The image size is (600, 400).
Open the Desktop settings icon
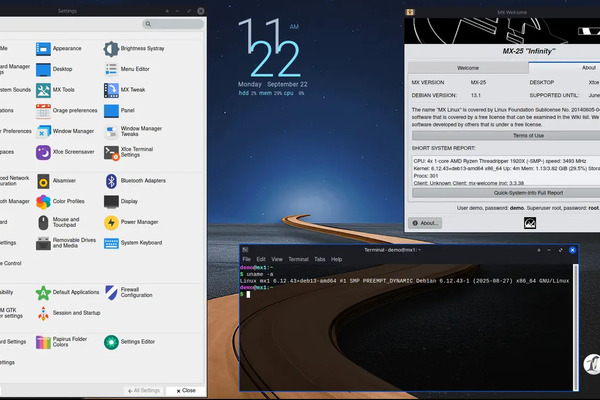point(43,70)
